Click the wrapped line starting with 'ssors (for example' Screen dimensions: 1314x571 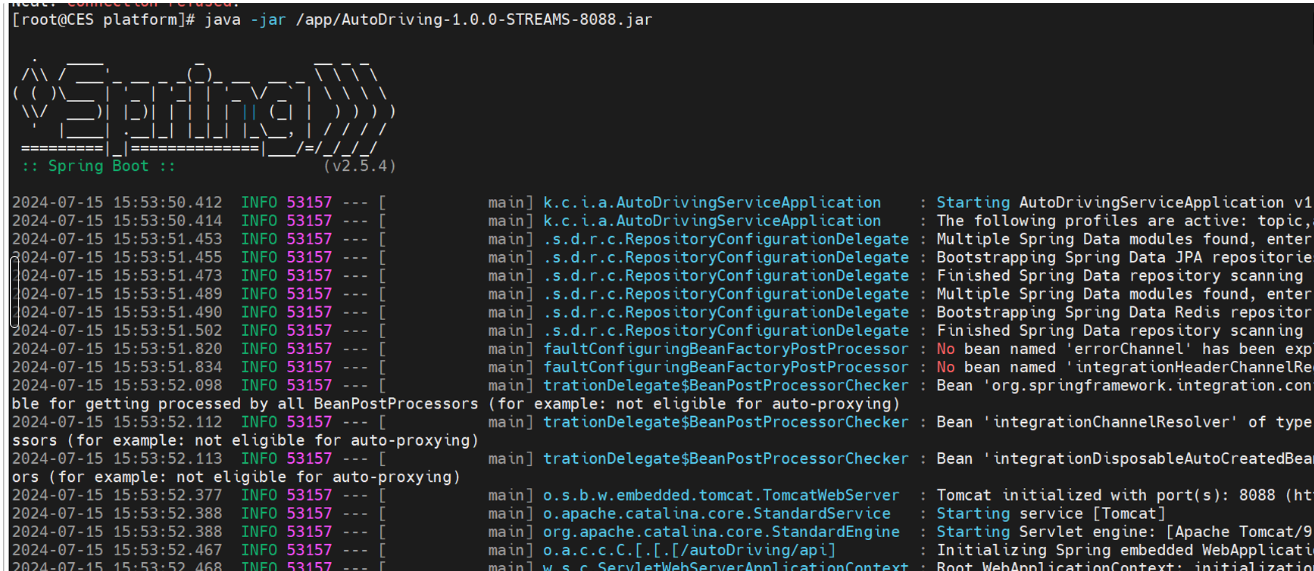245,440
